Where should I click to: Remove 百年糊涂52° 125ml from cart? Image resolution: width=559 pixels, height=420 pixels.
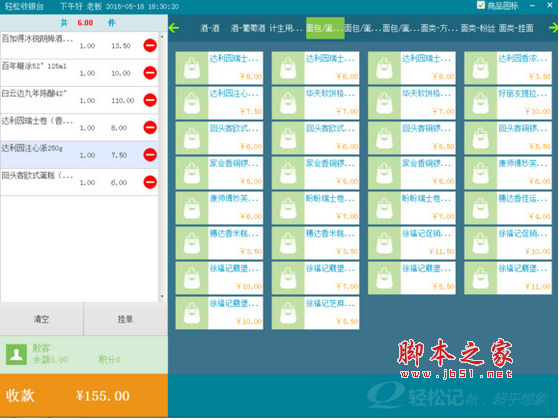point(150,73)
